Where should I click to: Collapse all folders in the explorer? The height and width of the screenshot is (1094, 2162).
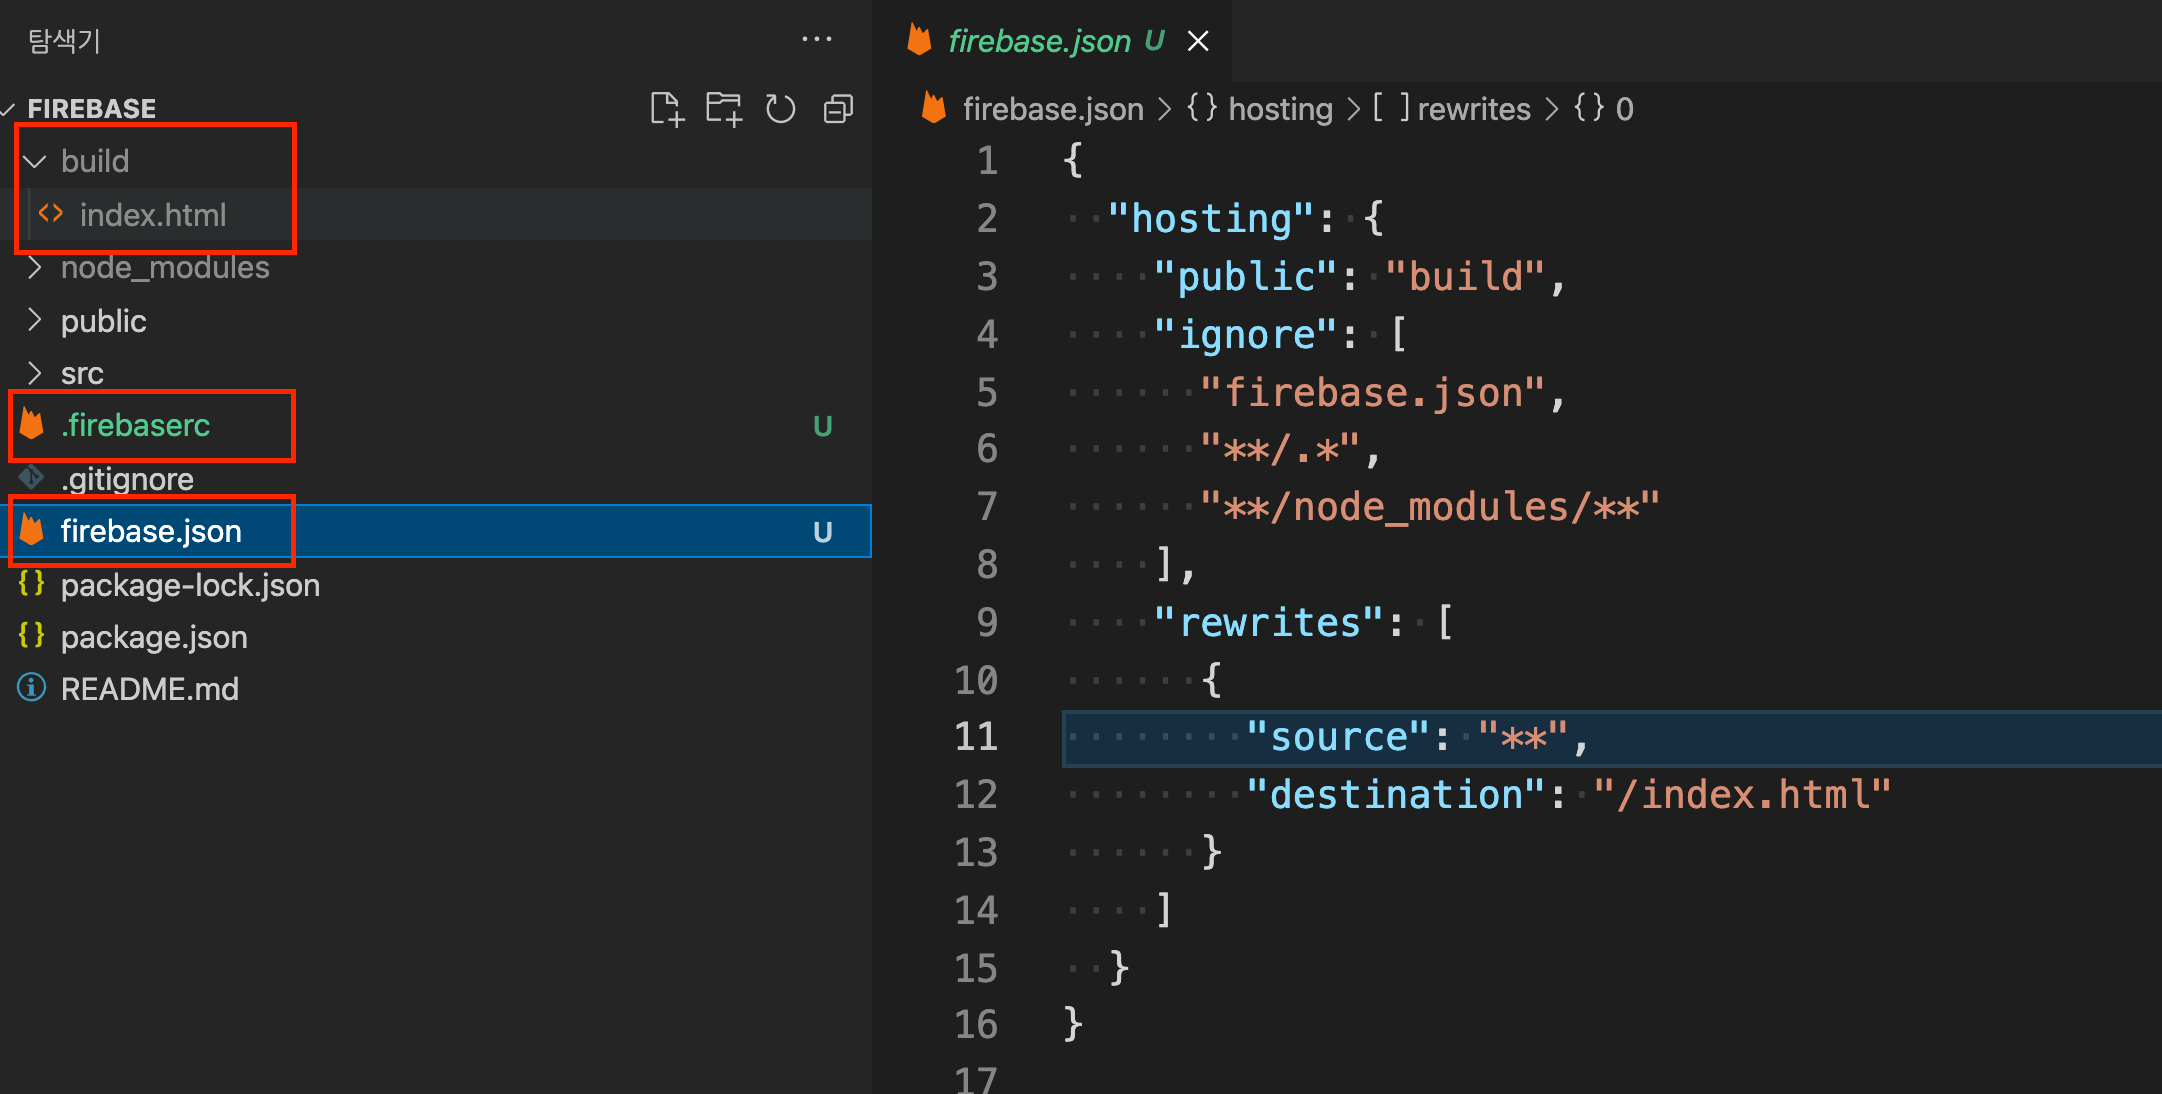pyautogui.click(x=837, y=110)
